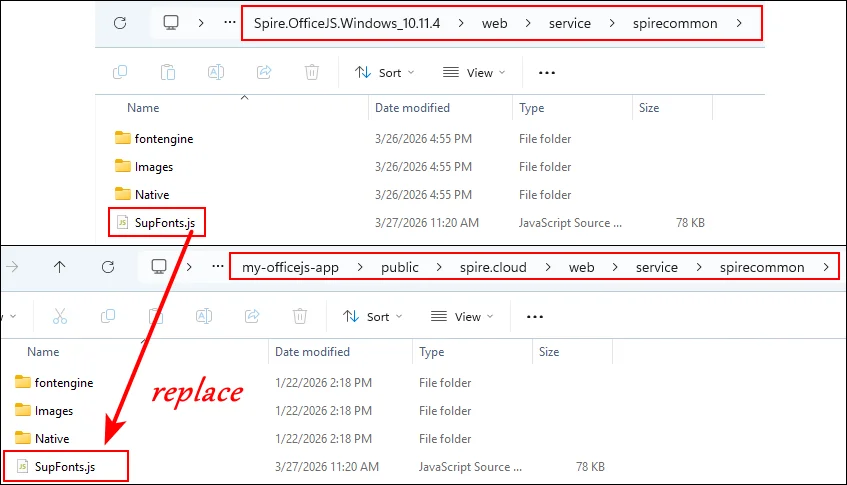The height and width of the screenshot is (485, 847).
Task: Click the Up arrow in the bottom window
Action: coord(60,267)
